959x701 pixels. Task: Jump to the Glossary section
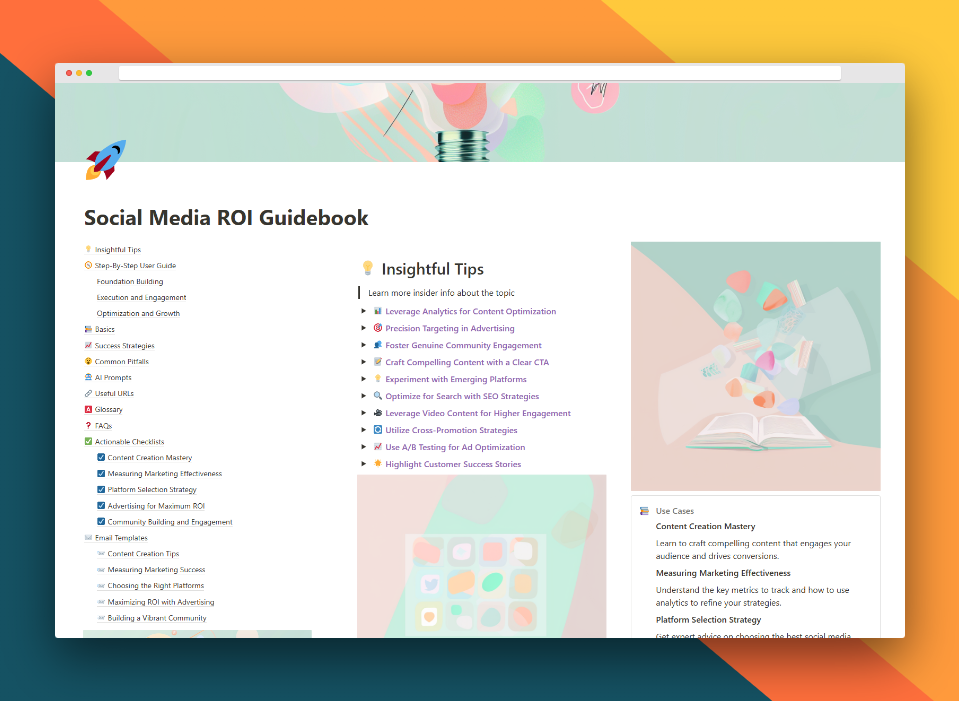click(x=108, y=409)
